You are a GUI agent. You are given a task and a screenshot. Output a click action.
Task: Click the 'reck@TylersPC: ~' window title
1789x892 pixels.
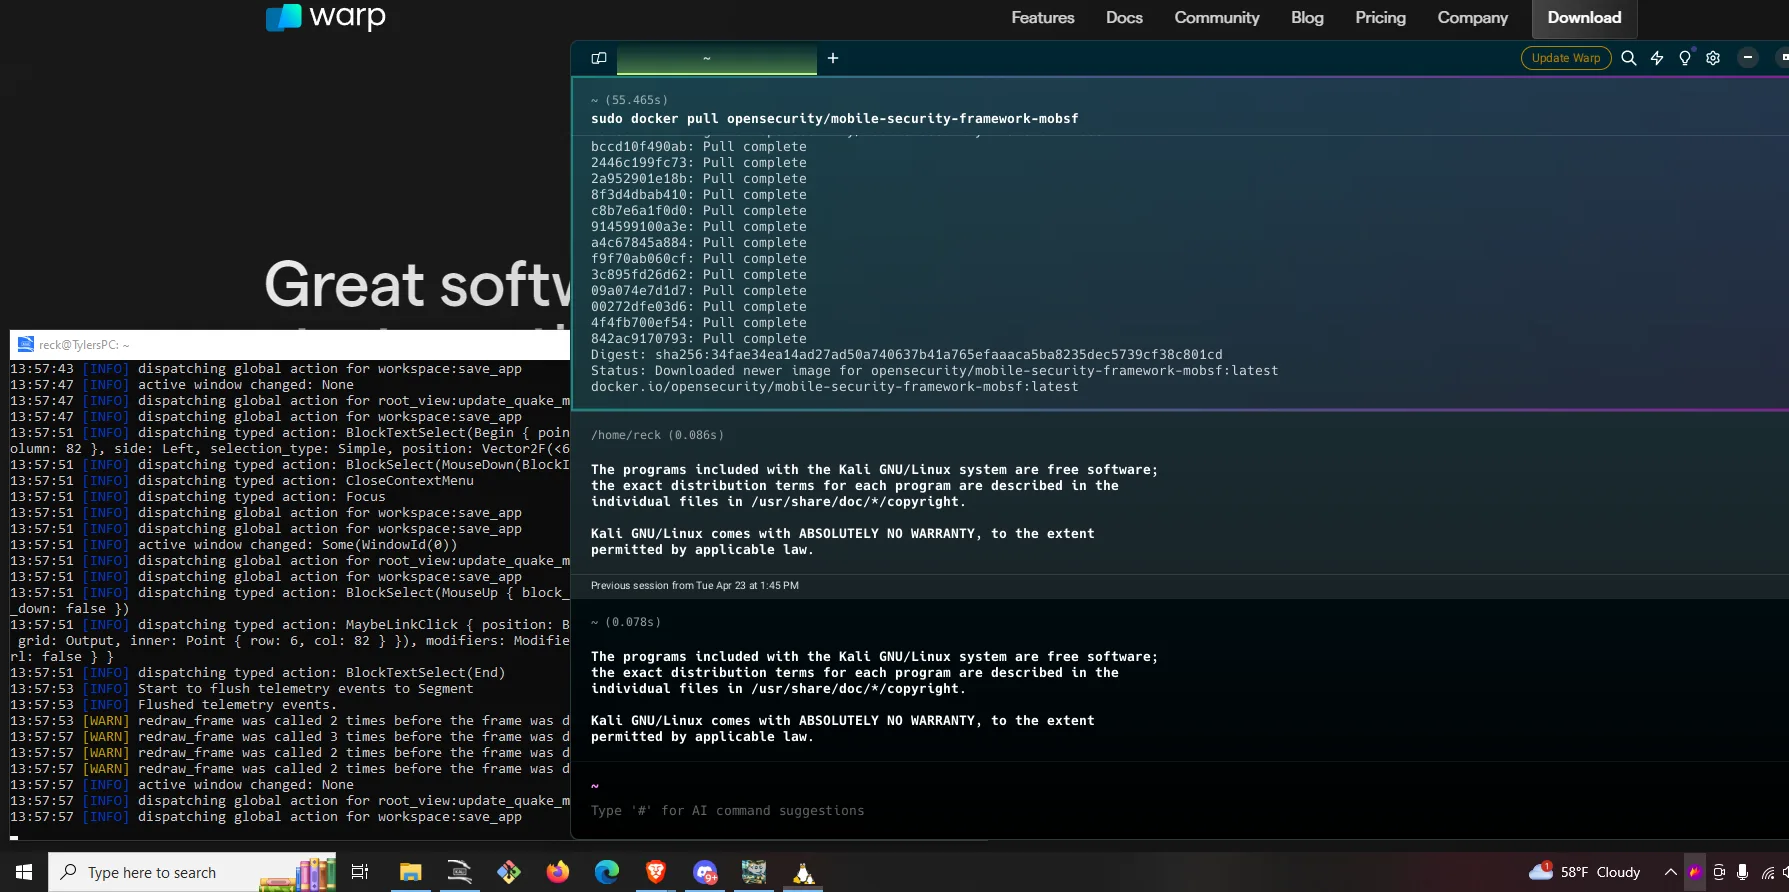point(84,345)
